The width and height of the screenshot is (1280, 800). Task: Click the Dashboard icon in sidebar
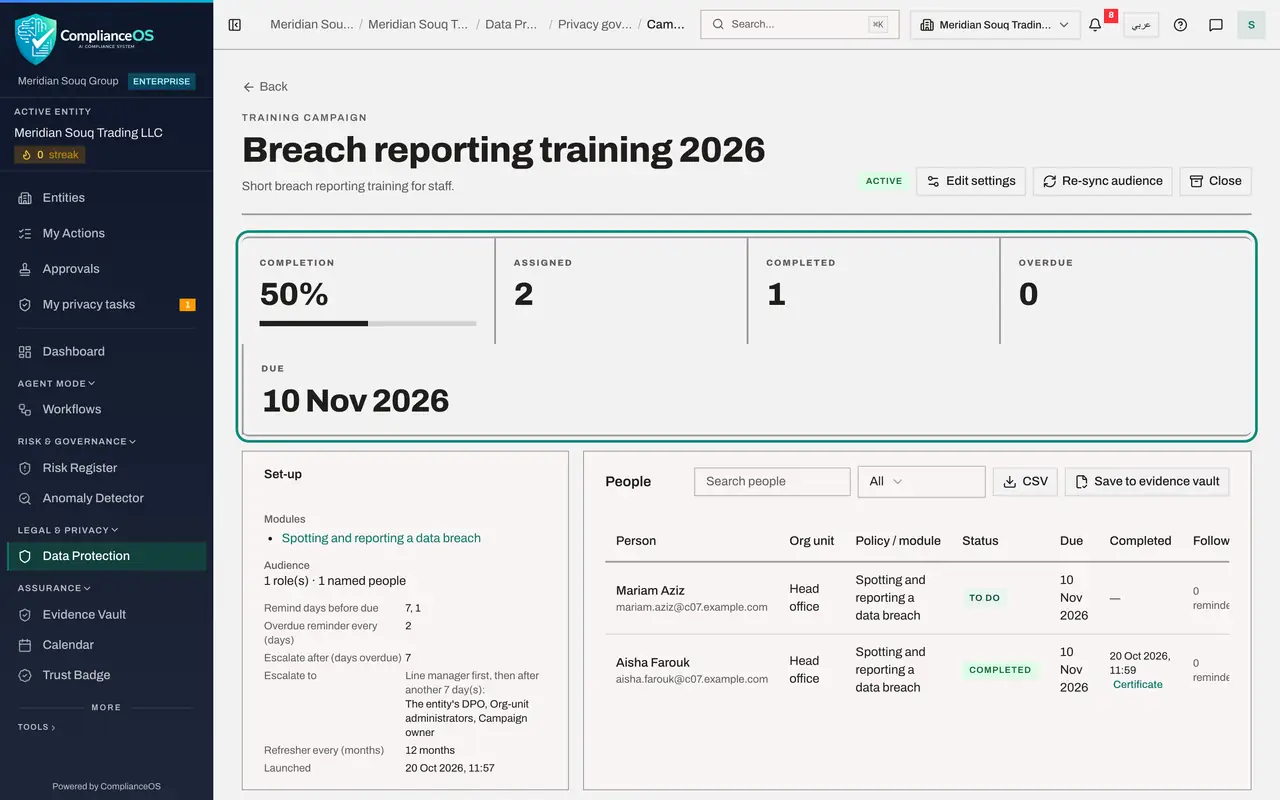[x=25, y=352]
